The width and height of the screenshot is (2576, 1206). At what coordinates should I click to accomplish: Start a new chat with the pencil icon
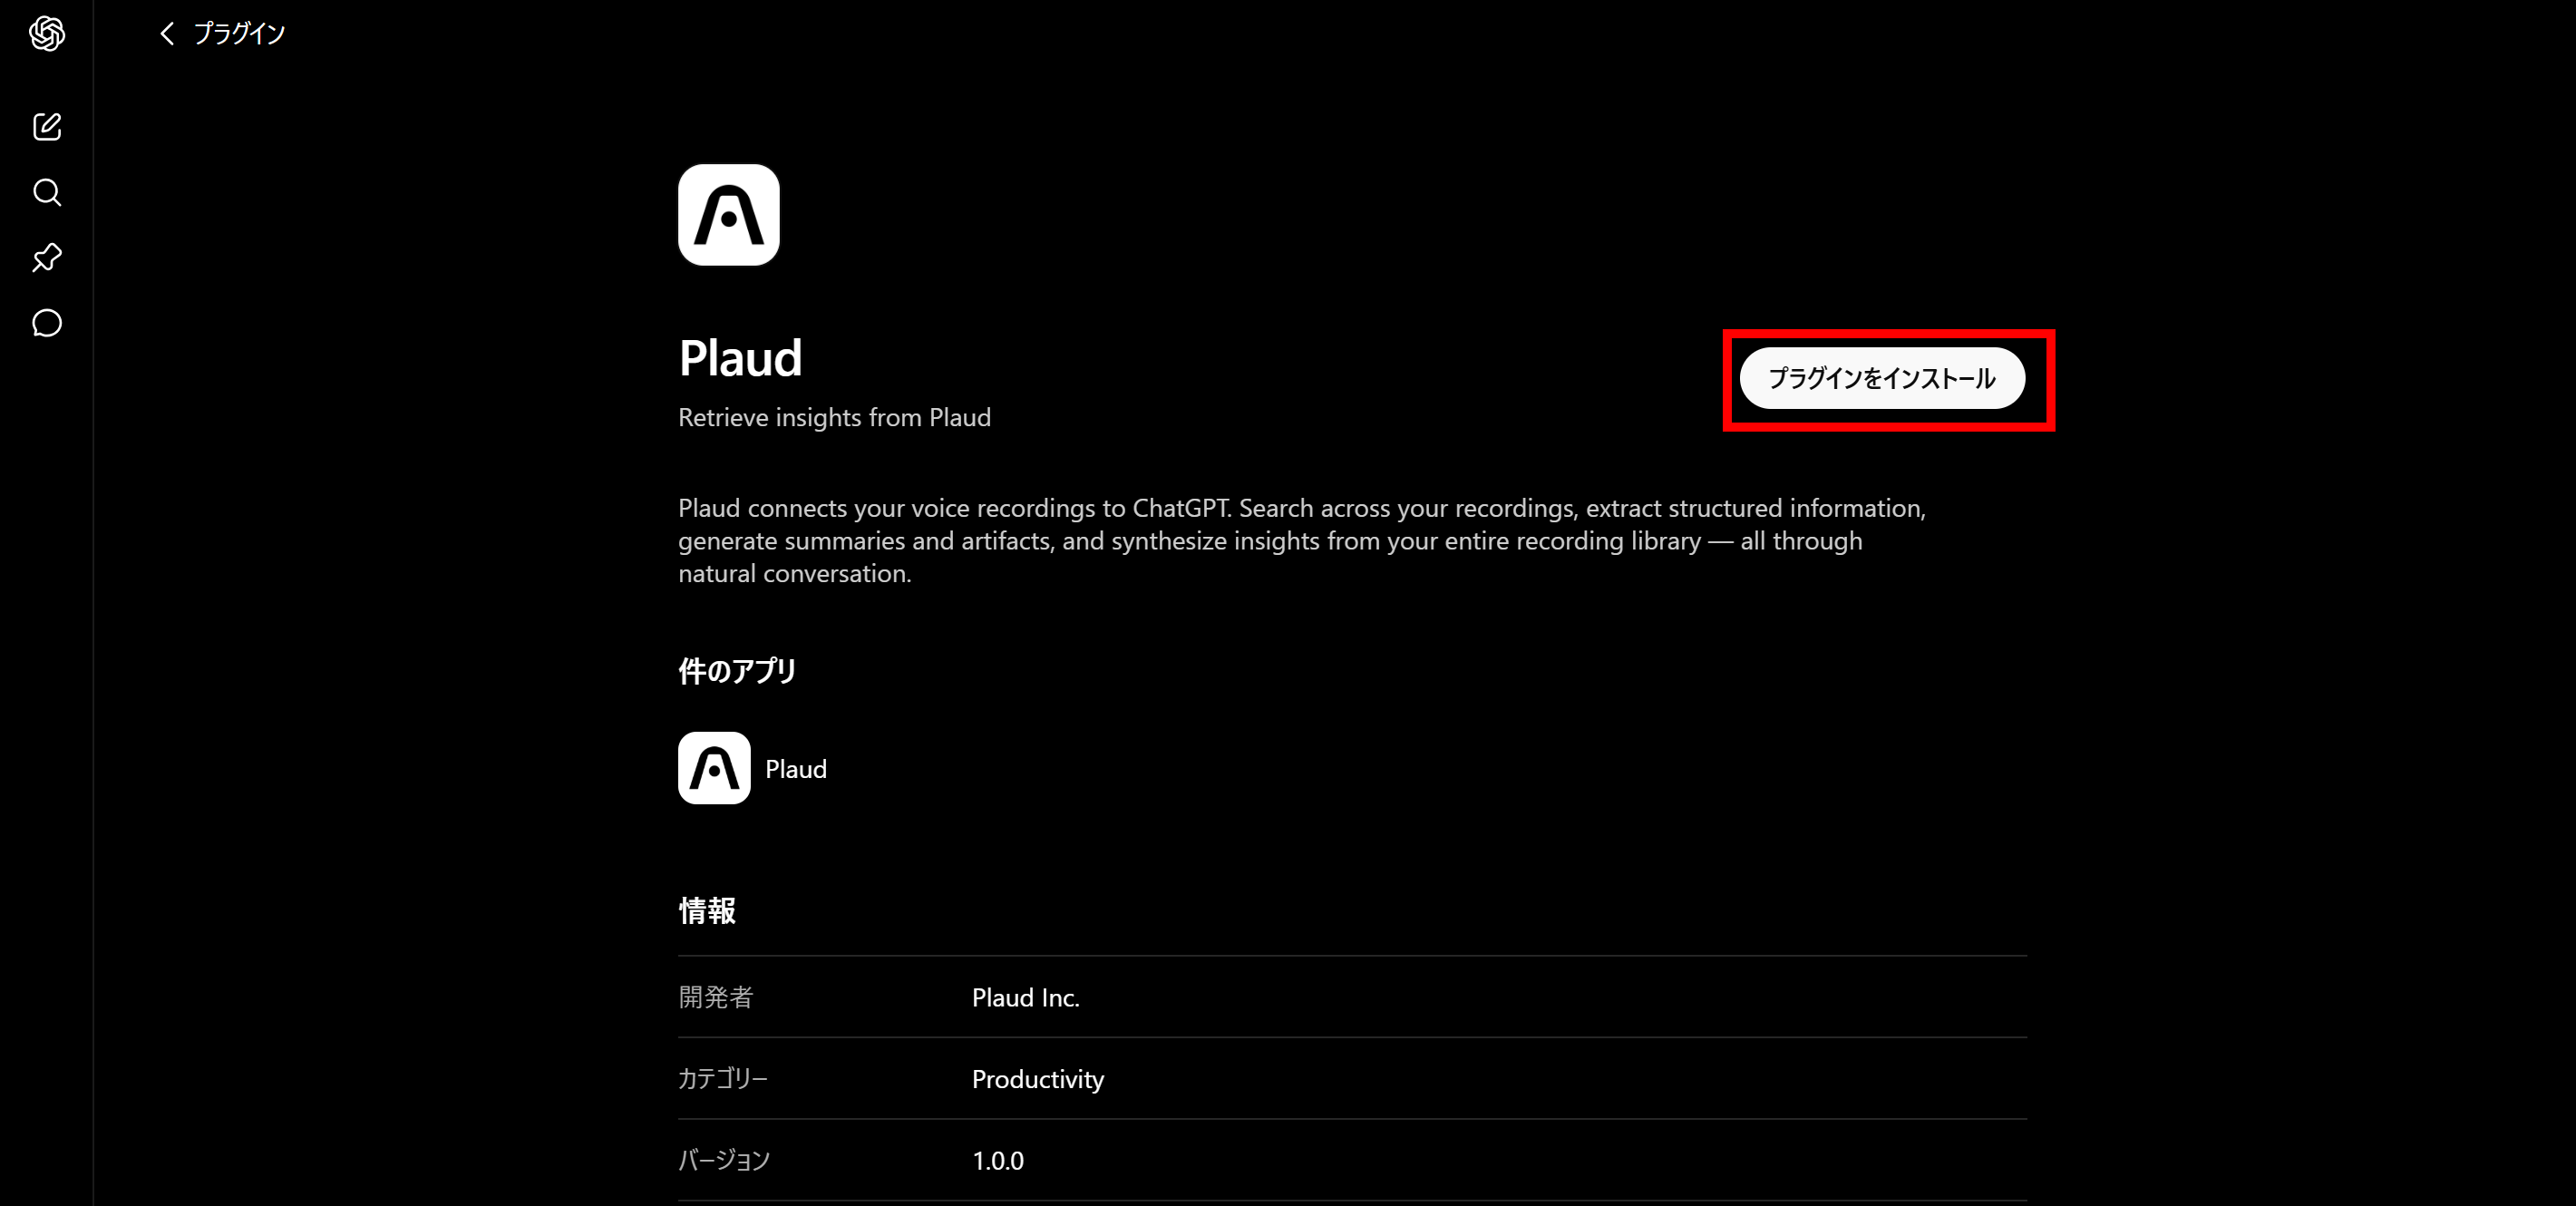(47, 127)
